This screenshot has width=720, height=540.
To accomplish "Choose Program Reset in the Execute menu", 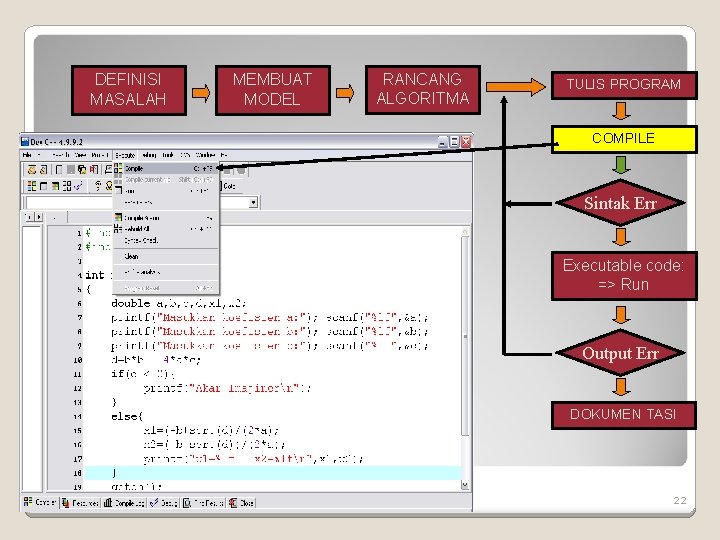I will pos(165,288).
